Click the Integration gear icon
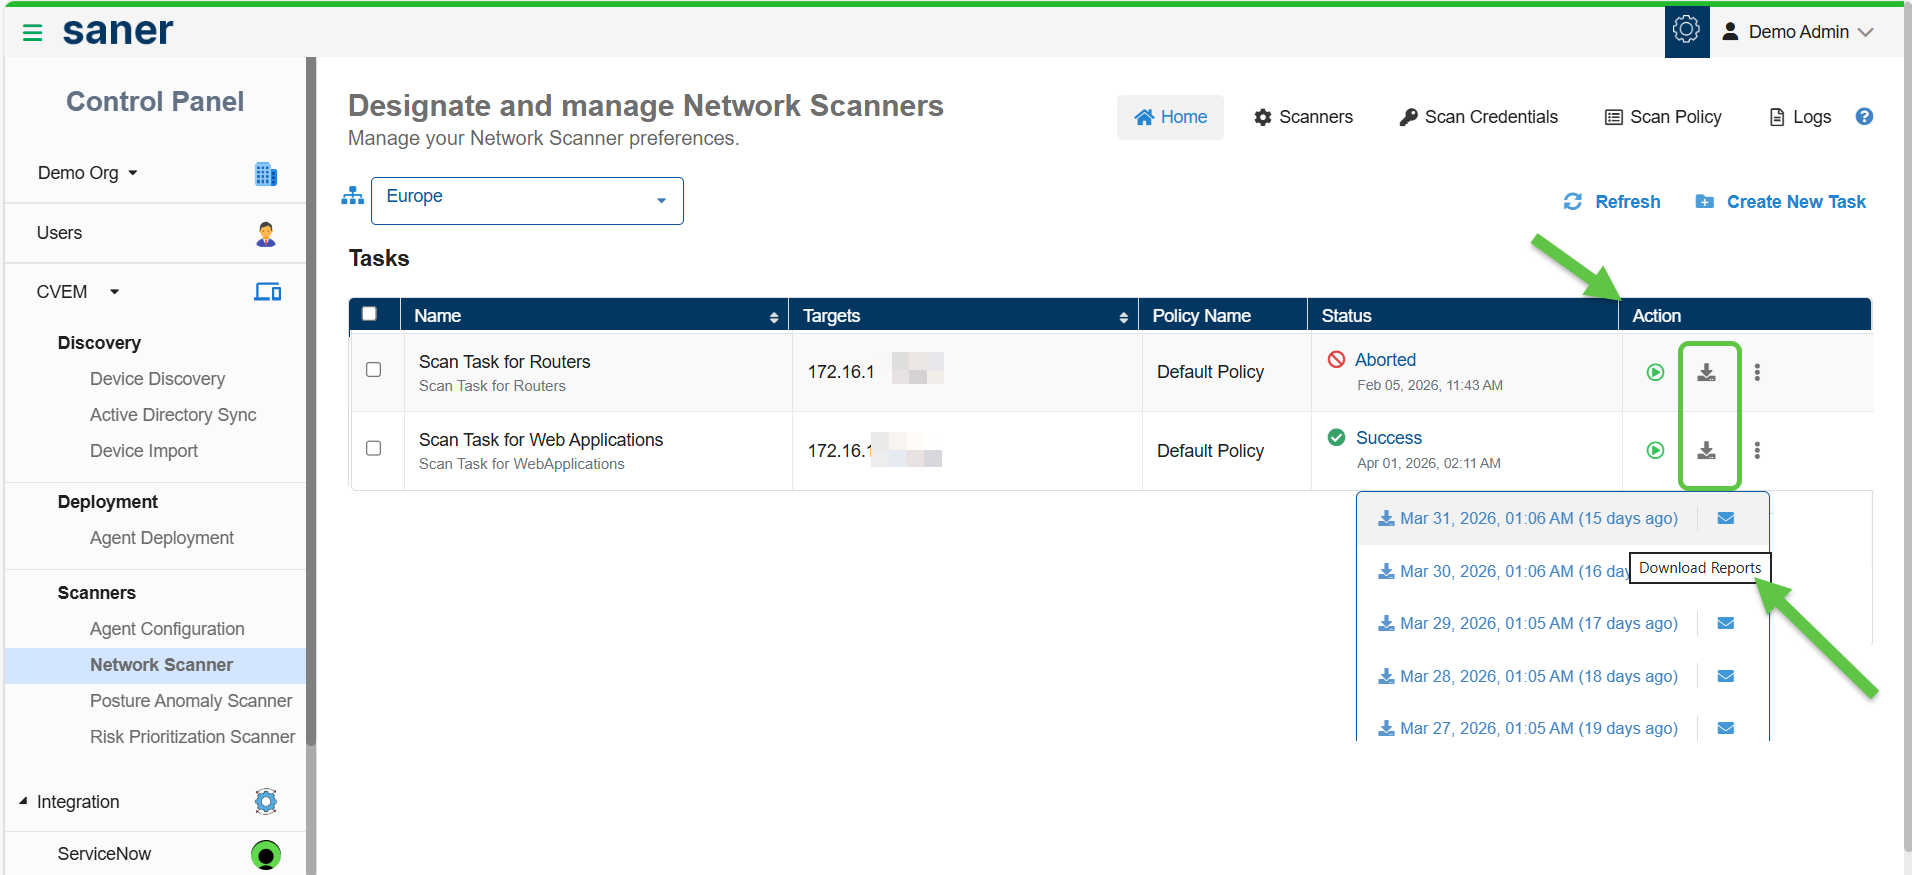 pyautogui.click(x=265, y=801)
